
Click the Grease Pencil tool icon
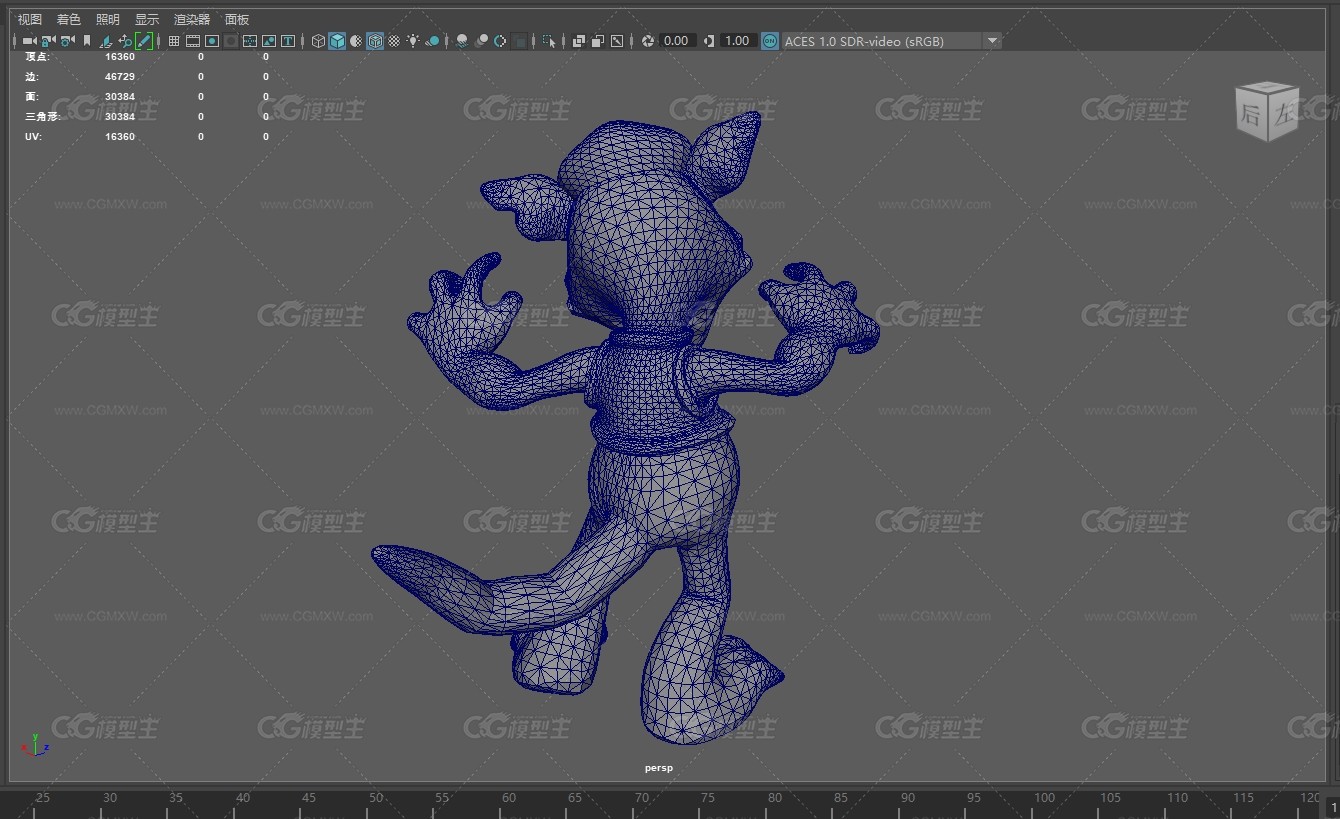coord(144,41)
